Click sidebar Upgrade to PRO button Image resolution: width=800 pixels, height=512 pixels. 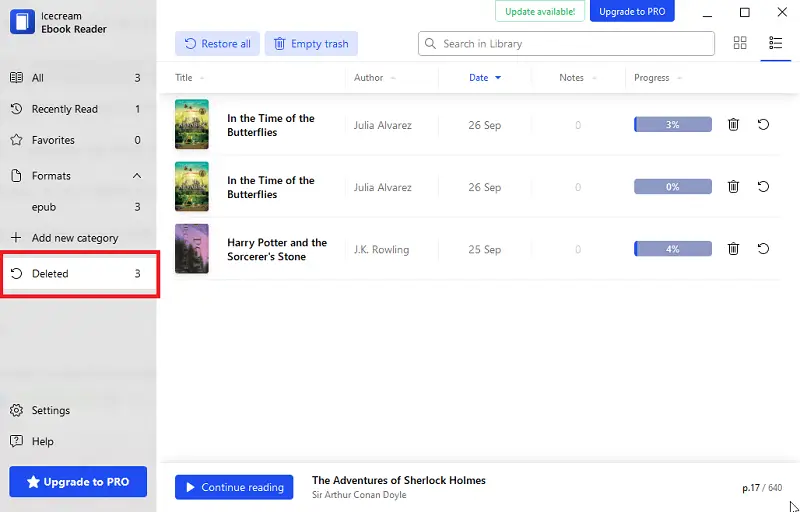[78, 481]
